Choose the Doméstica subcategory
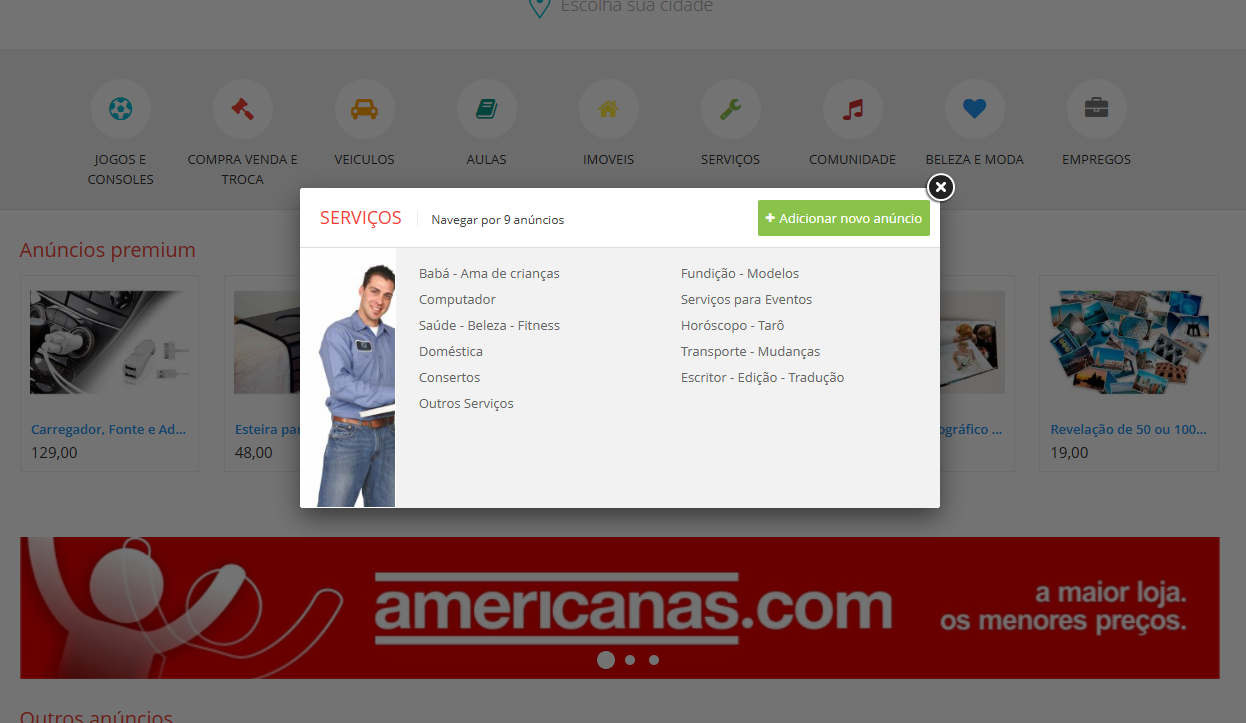 (x=451, y=351)
